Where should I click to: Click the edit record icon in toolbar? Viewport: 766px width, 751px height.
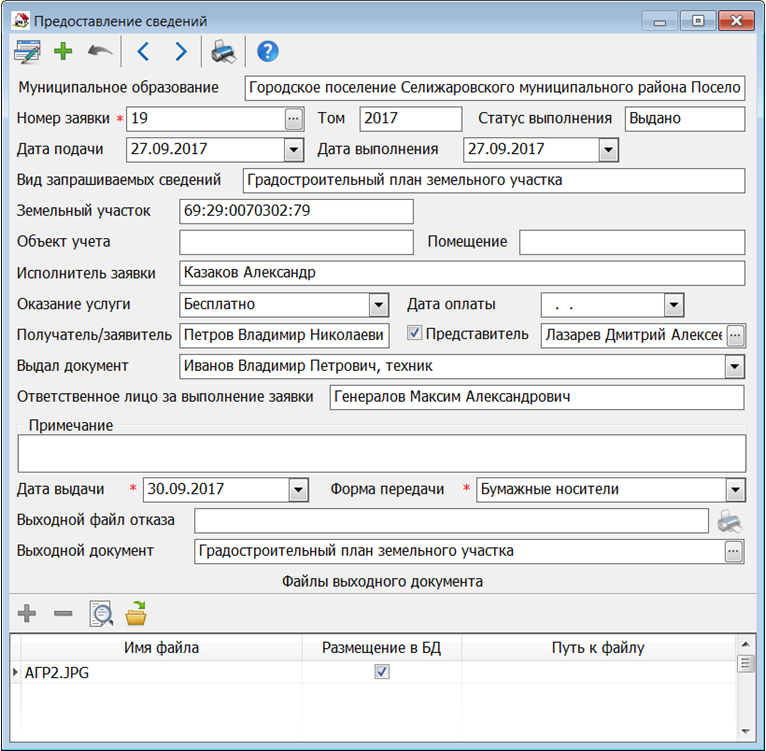[26, 52]
